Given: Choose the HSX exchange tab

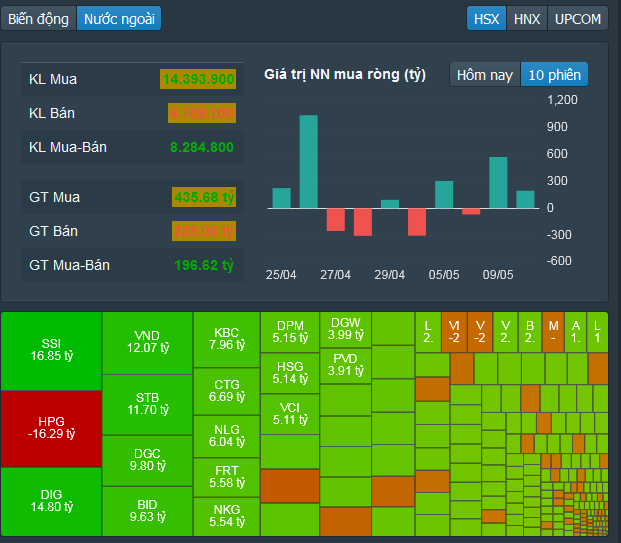Looking at the screenshot, I should (x=486, y=19).
